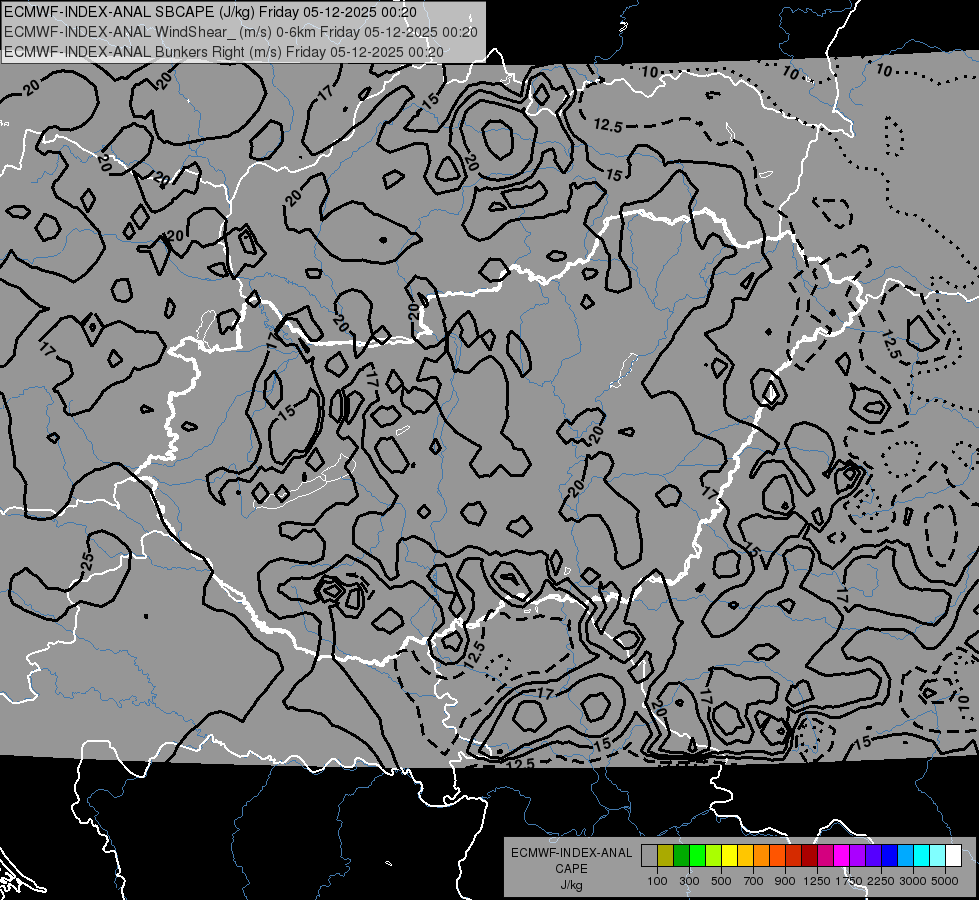This screenshot has width=979, height=900.
Task: Click the 2250 tick label in the legend
Action: coord(881,881)
